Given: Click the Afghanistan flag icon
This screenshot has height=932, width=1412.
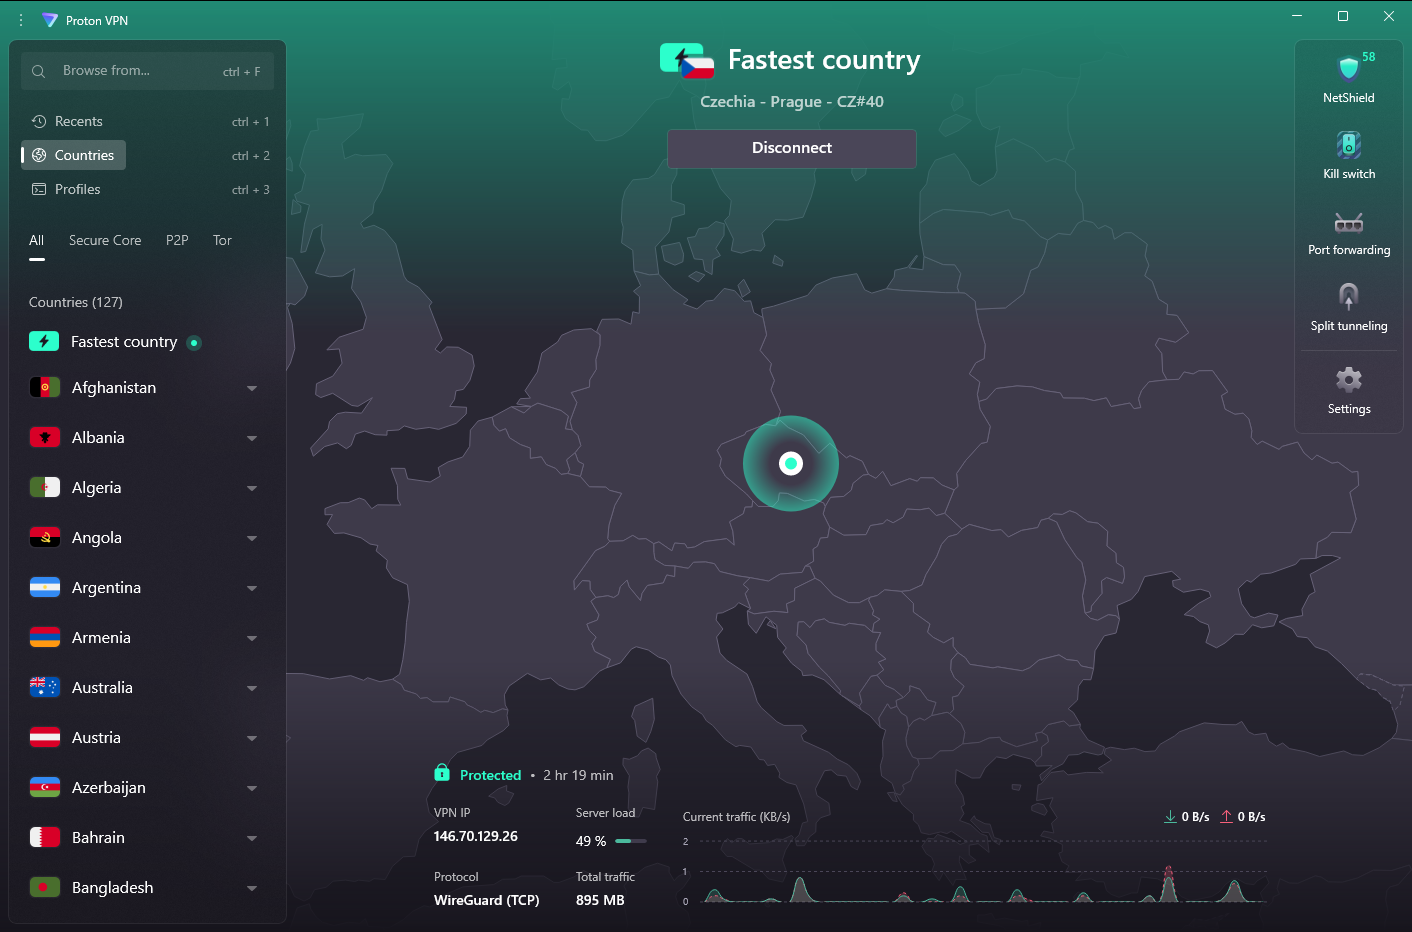Looking at the screenshot, I should coord(45,388).
